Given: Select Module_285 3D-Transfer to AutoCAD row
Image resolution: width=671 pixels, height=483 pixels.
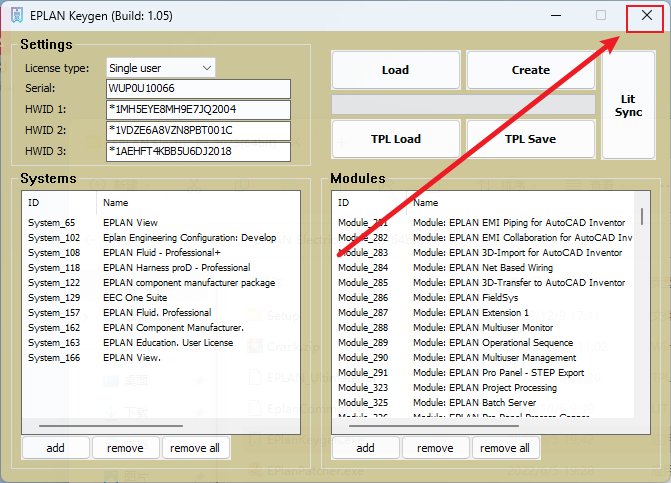Looking at the screenshot, I should [484, 282].
